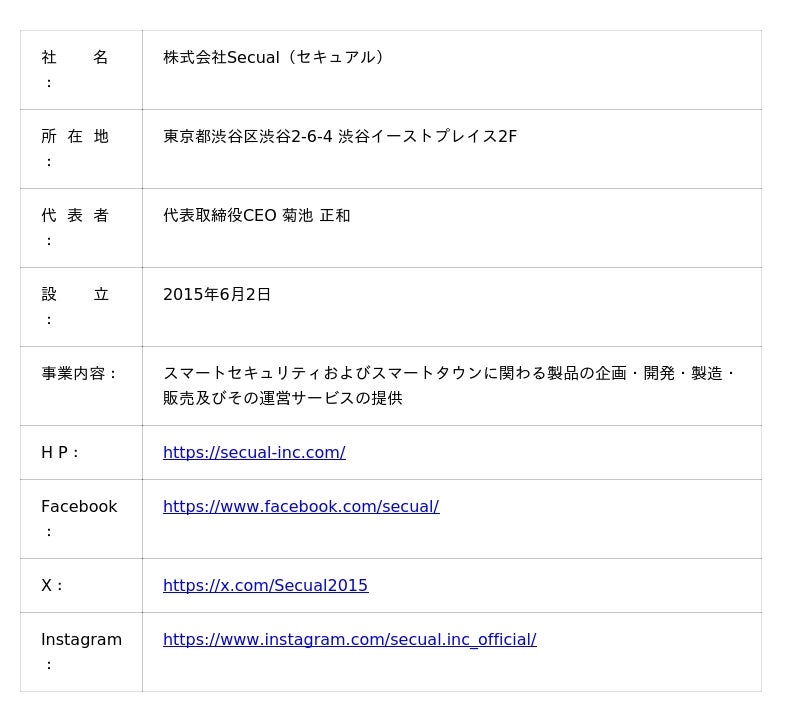Screen dimensions: 800x722
Task: Click the 設立 row label
Action: pyautogui.click(x=75, y=295)
